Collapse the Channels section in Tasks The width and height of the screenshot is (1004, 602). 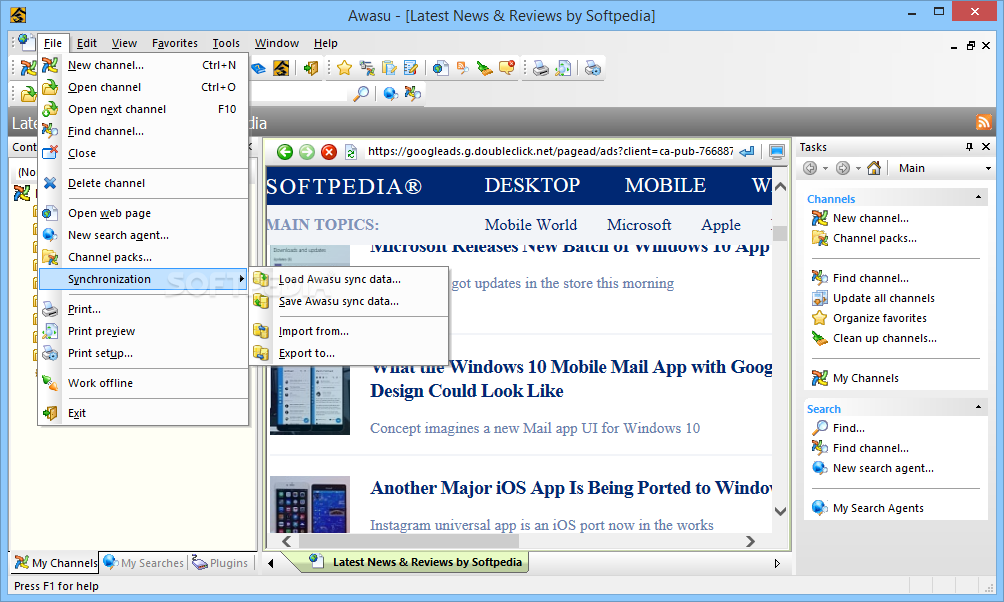pyautogui.click(x=978, y=197)
